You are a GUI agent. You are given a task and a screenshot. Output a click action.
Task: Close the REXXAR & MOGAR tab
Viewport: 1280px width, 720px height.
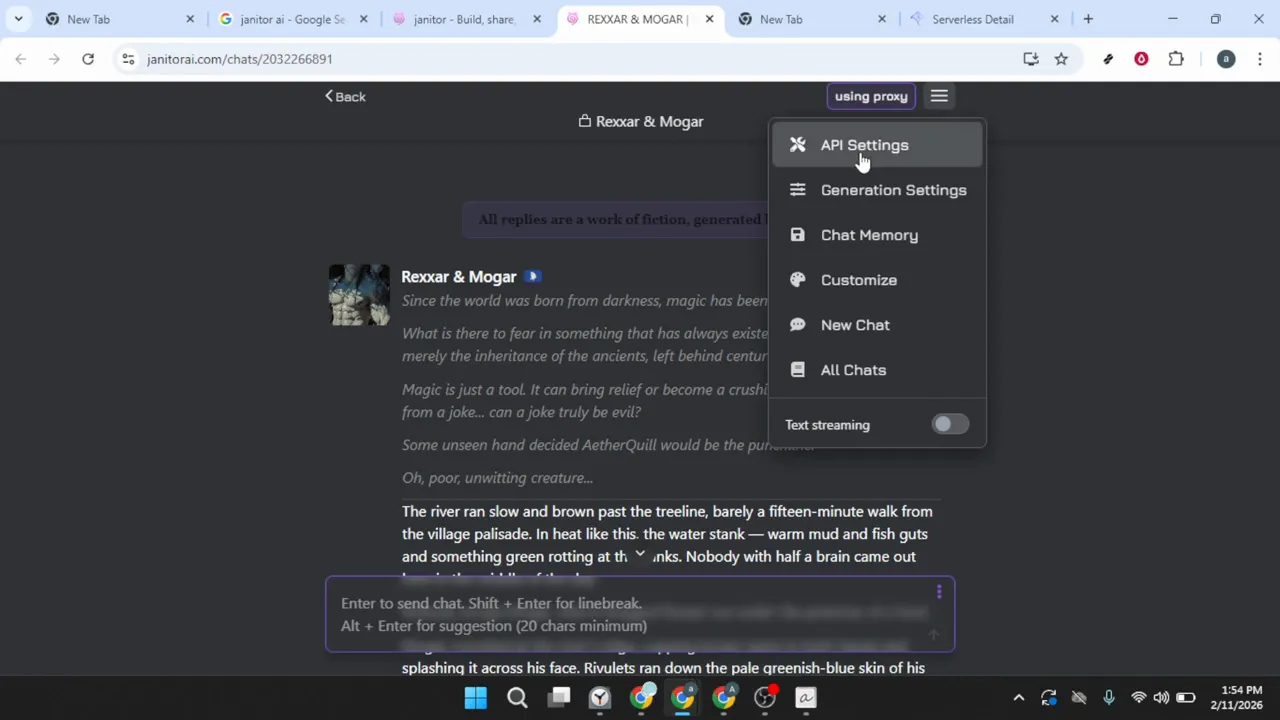[x=709, y=19]
